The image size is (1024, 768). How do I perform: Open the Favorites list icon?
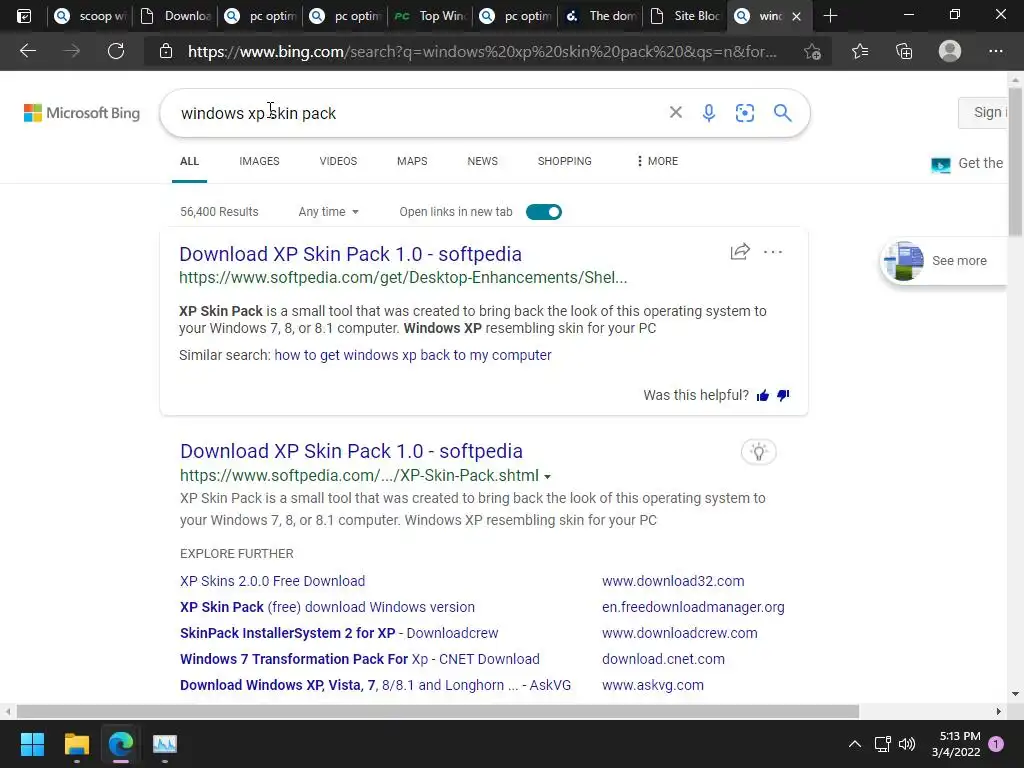click(x=860, y=51)
